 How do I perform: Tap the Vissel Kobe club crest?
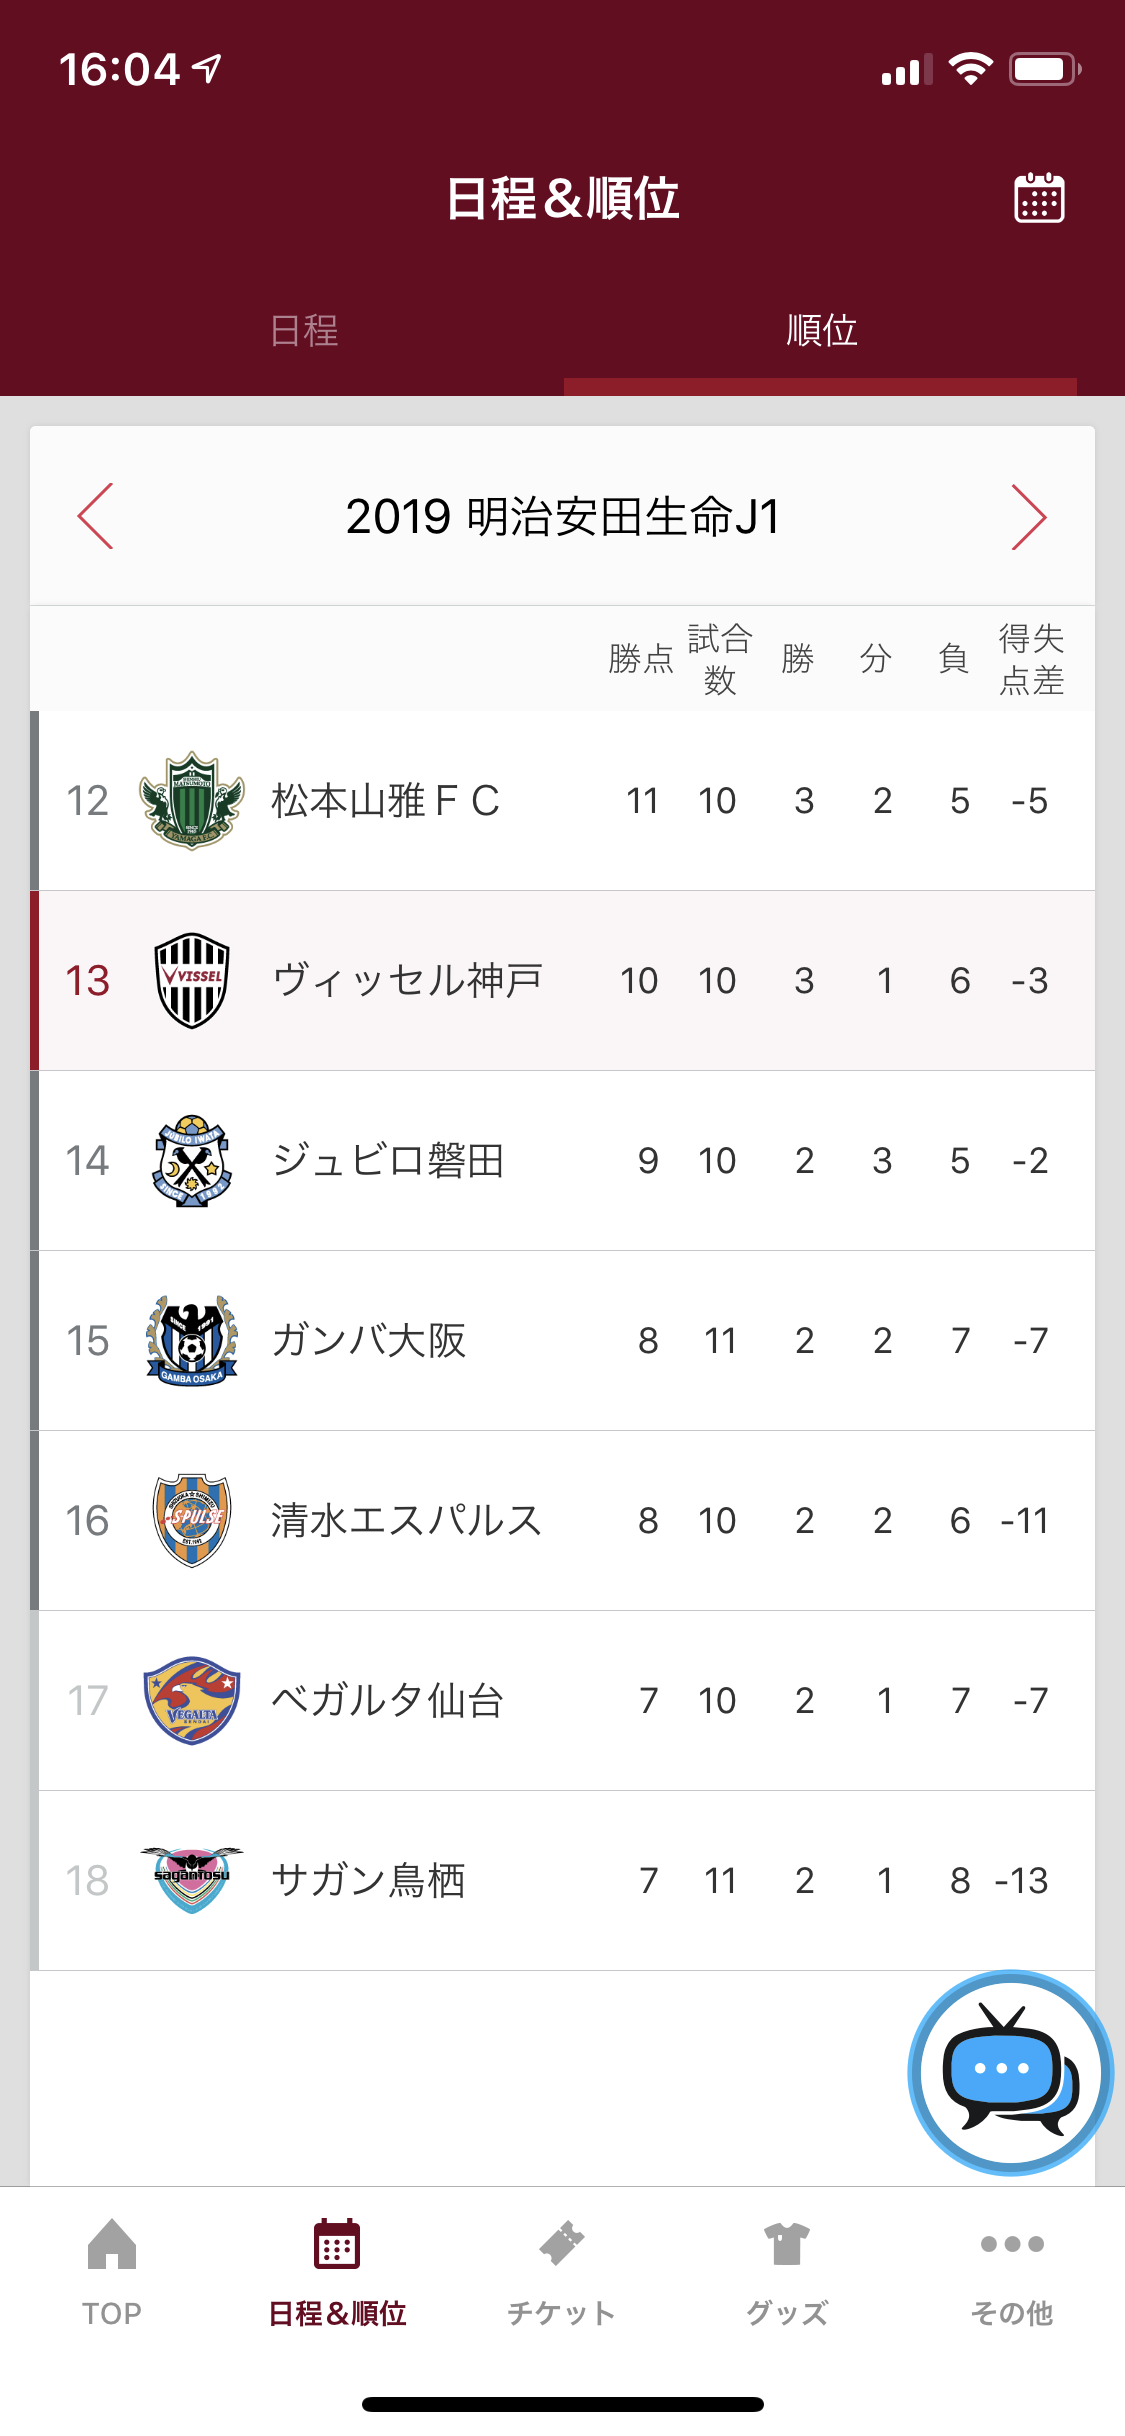click(192, 981)
